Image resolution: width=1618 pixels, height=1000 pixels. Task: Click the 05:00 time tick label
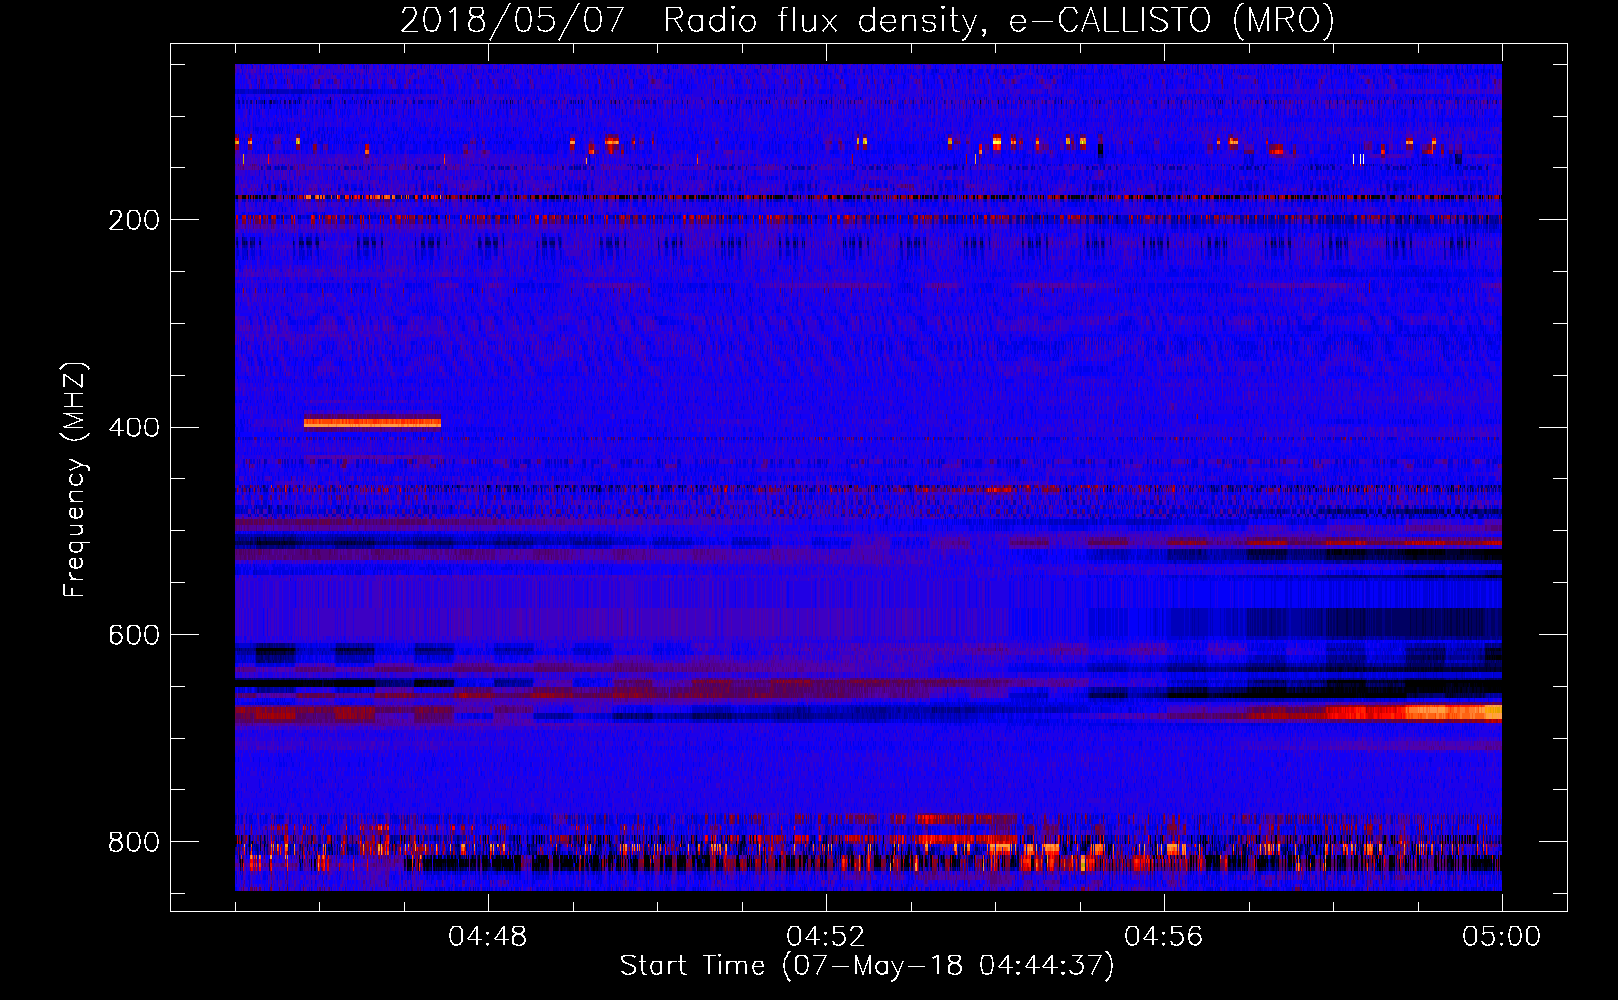coord(1502,936)
